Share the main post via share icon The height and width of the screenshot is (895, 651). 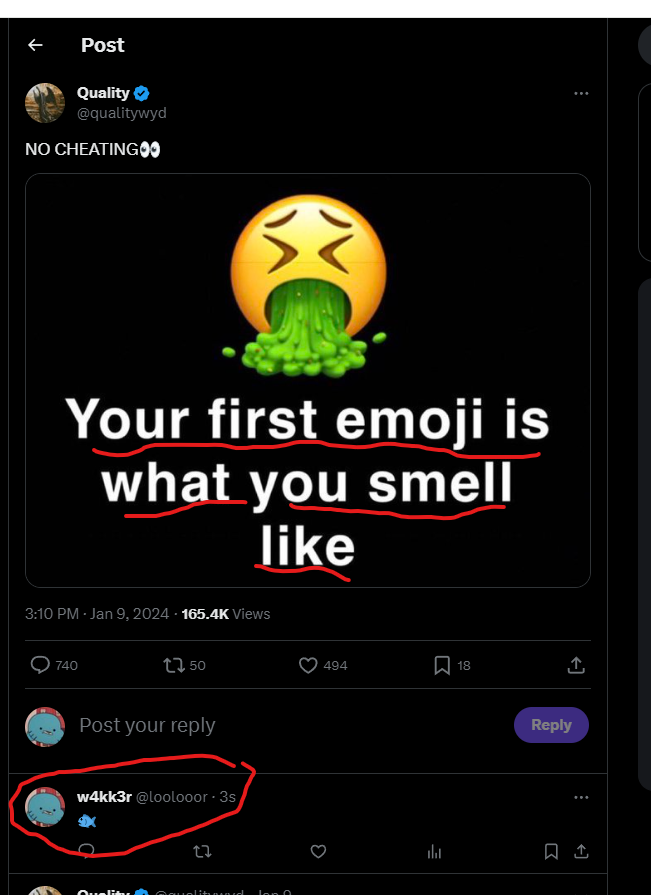pos(576,665)
